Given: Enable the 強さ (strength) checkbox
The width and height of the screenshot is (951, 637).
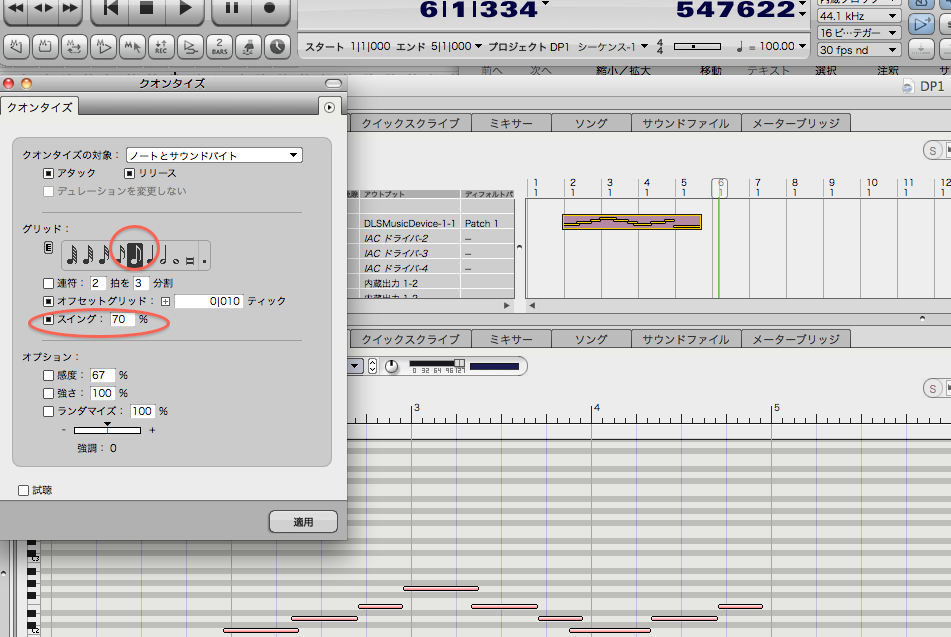Looking at the screenshot, I should click(x=49, y=393).
